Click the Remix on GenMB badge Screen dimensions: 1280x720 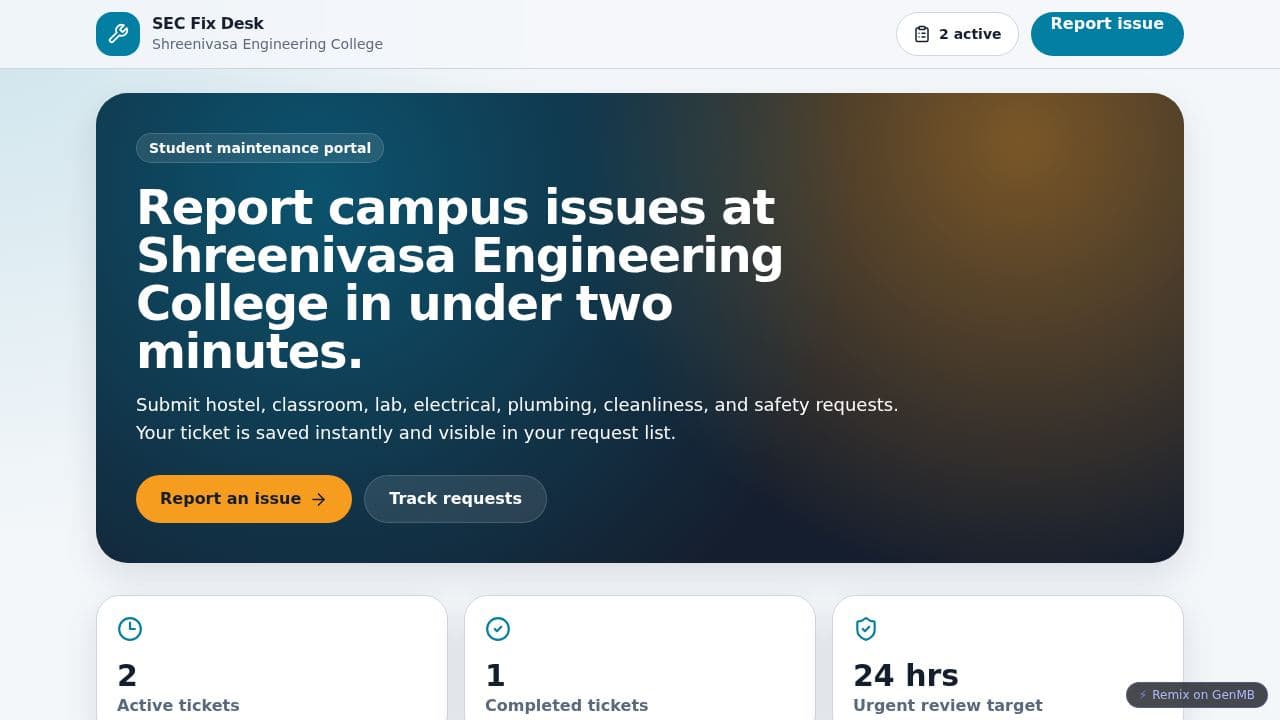click(1197, 695)
